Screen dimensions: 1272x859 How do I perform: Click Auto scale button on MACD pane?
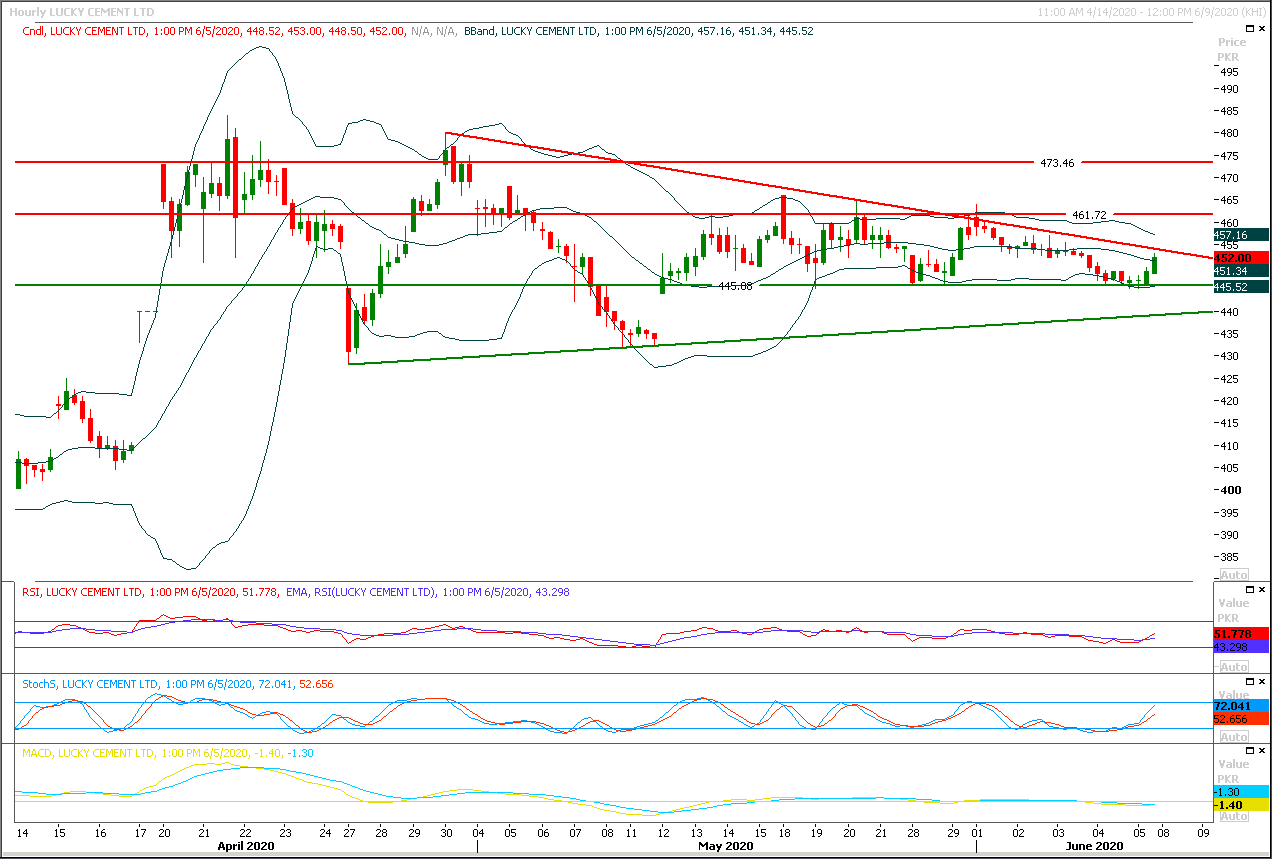tap(1233, 816)
